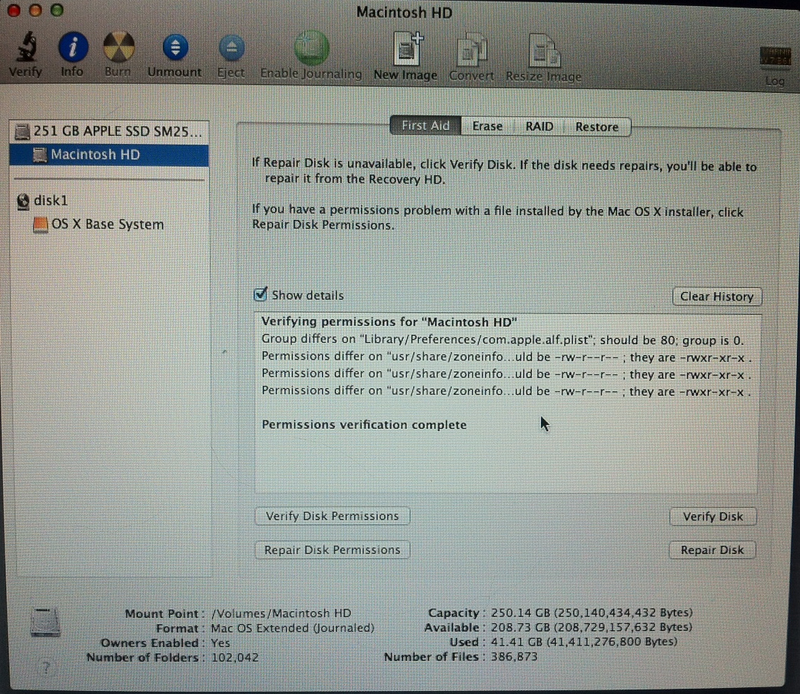The image size is (800, 694).
Task: Click Format value Mac OS Extended (Journaled)
Action: pyautogui.click(x=292, y=628)
